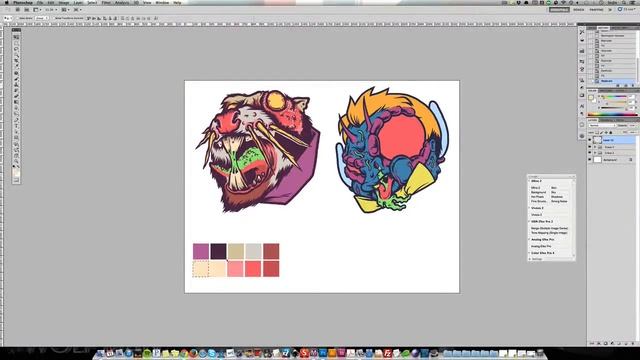
Task: Launch Bridge from the application bar
Action: 17,9
